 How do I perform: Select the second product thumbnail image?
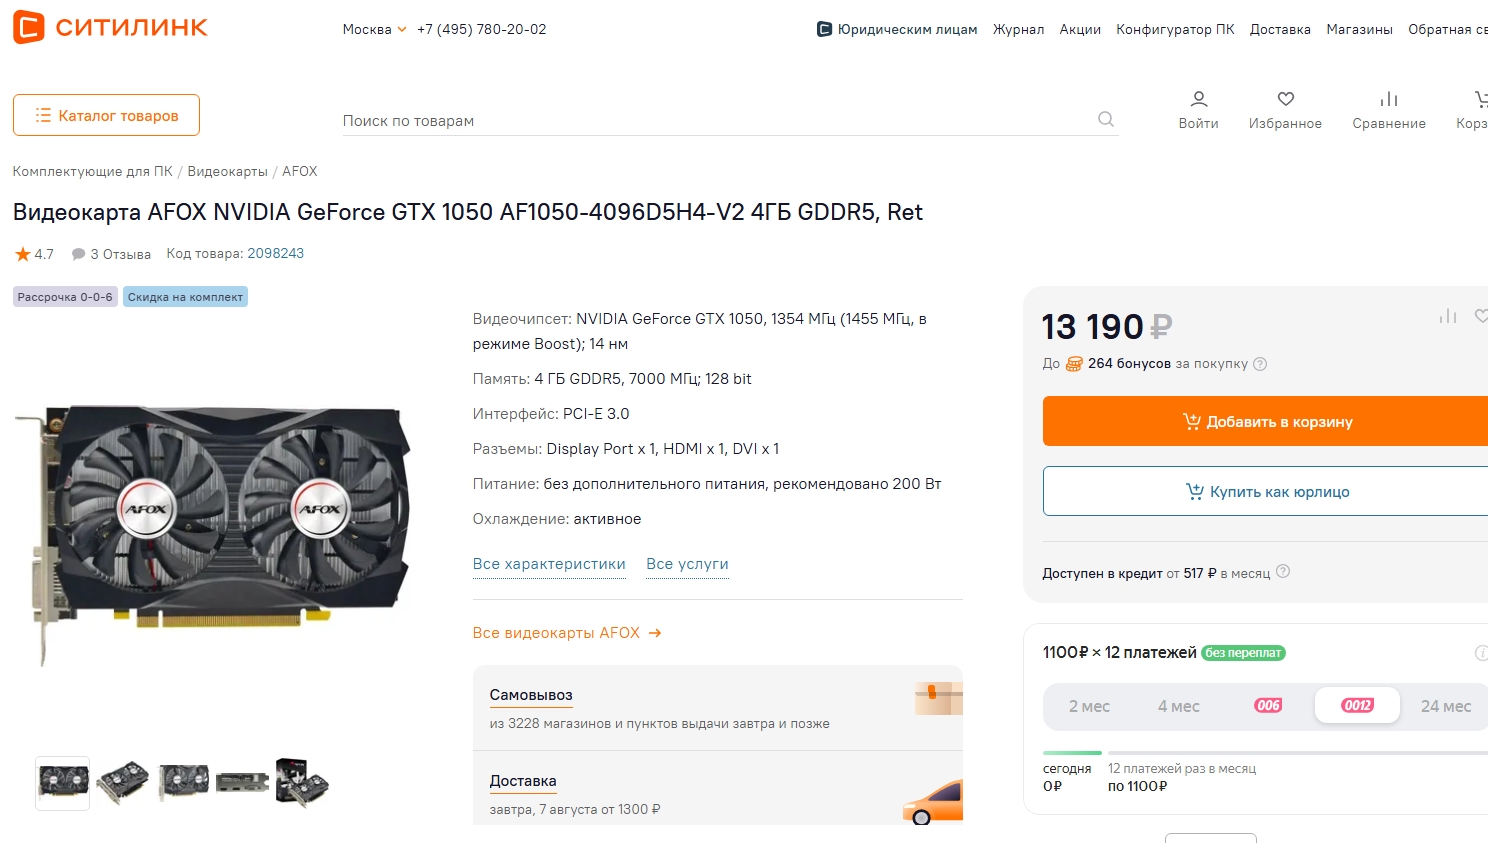pos(123,782)
